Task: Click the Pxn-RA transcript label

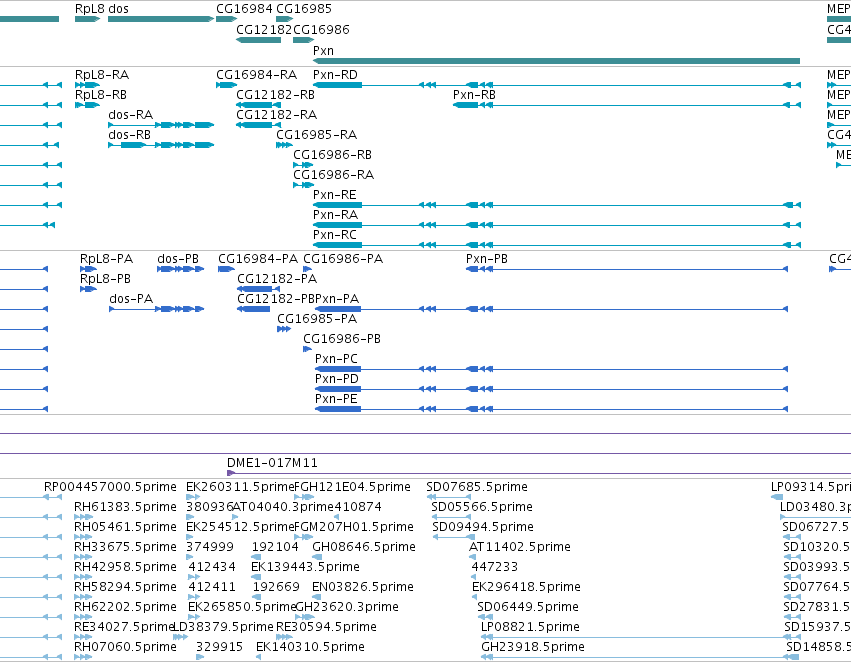Action: click(x=336, y=215)
